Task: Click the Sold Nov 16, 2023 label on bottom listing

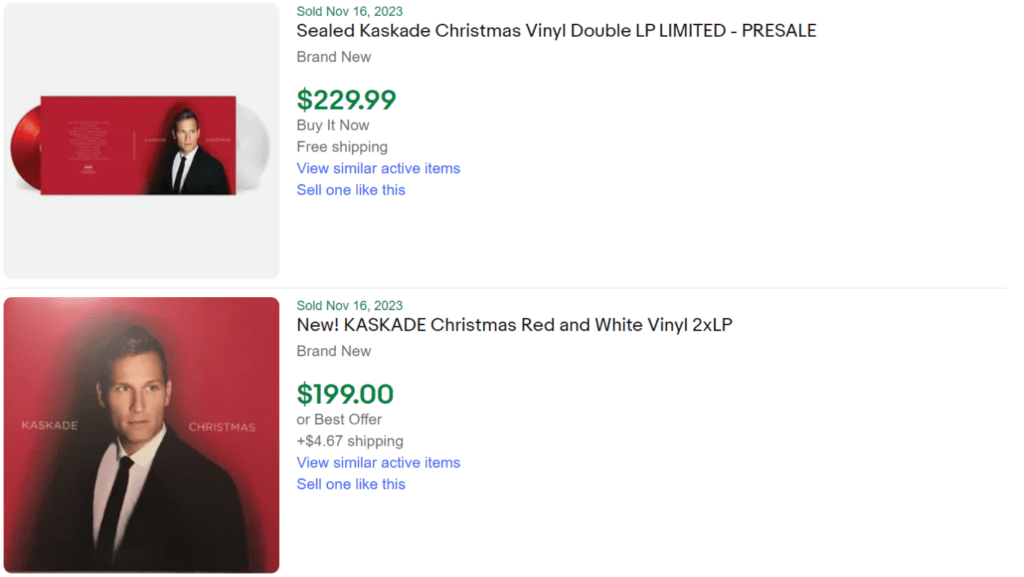Action: click(x=348, y=305)
